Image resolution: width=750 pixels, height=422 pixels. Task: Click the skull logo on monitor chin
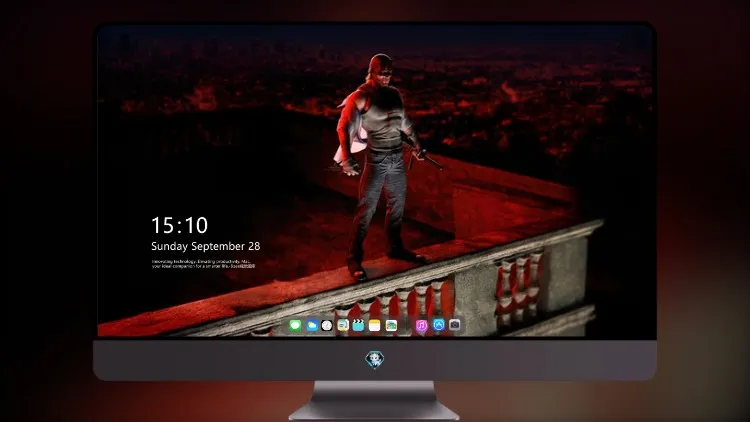(375, 360)
